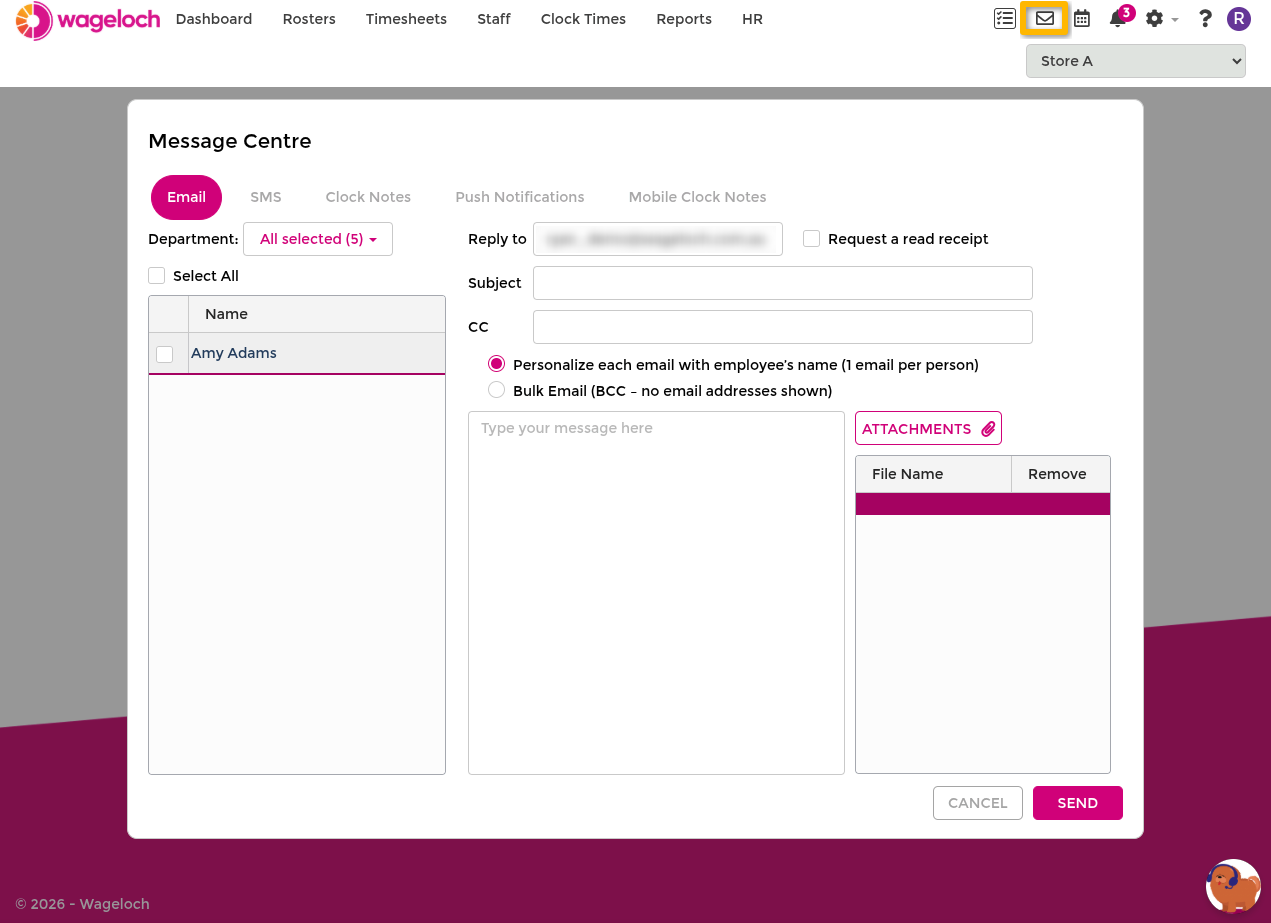Click the Wageloch logo
1271x923 pixels.
pos(88,20)
